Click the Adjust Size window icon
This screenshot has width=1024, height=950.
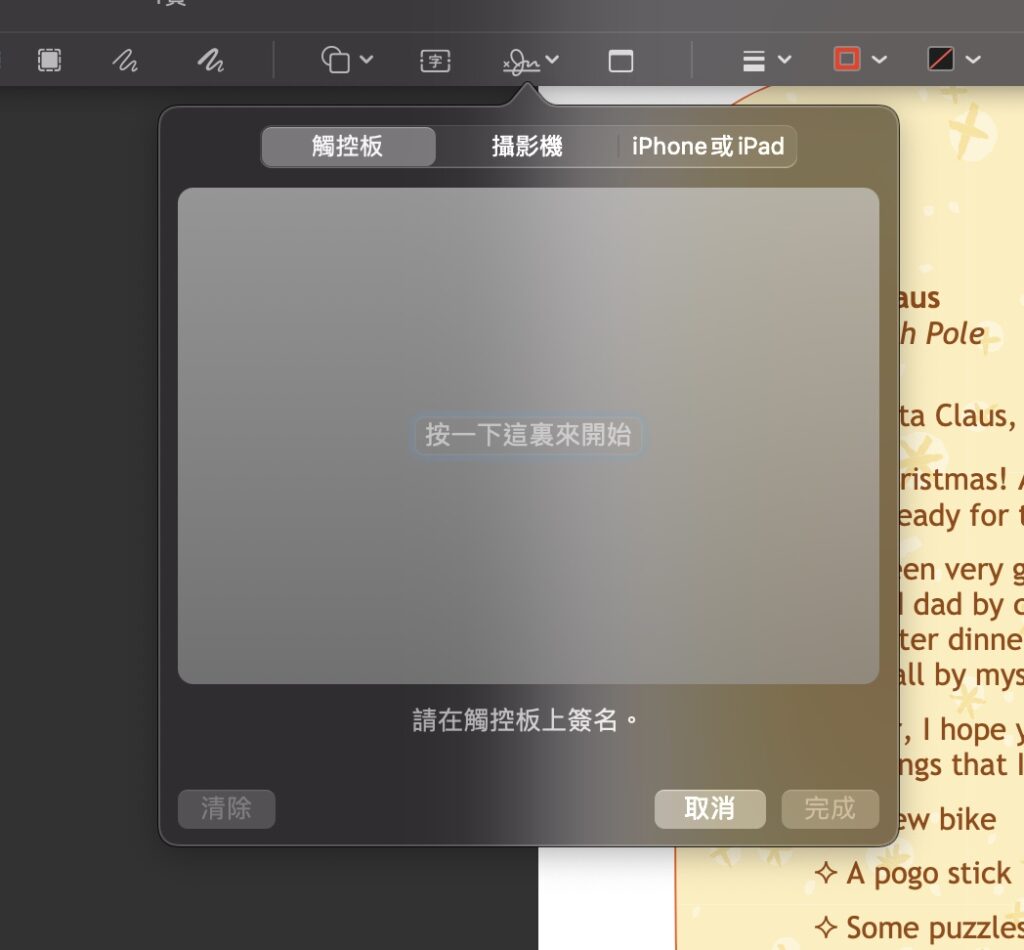[621, 61]
